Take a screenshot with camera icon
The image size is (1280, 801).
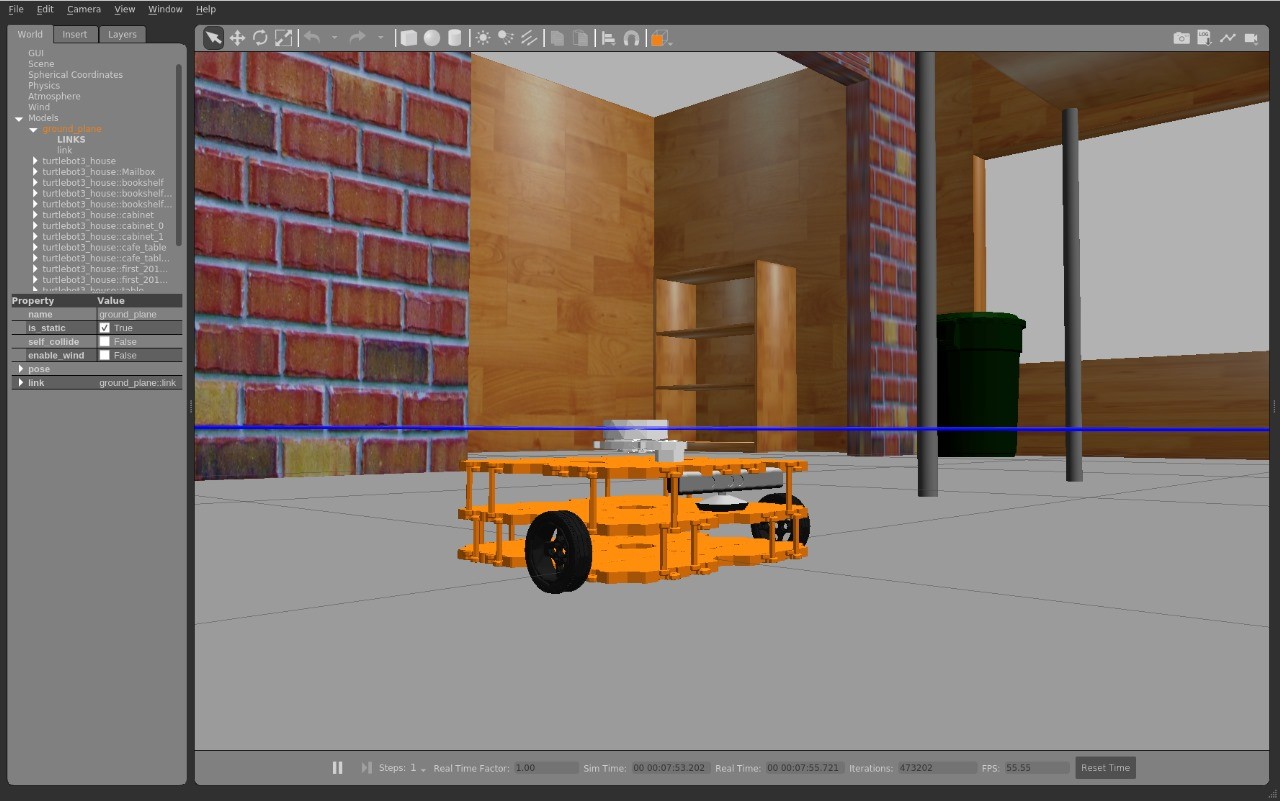point(1181,38)
